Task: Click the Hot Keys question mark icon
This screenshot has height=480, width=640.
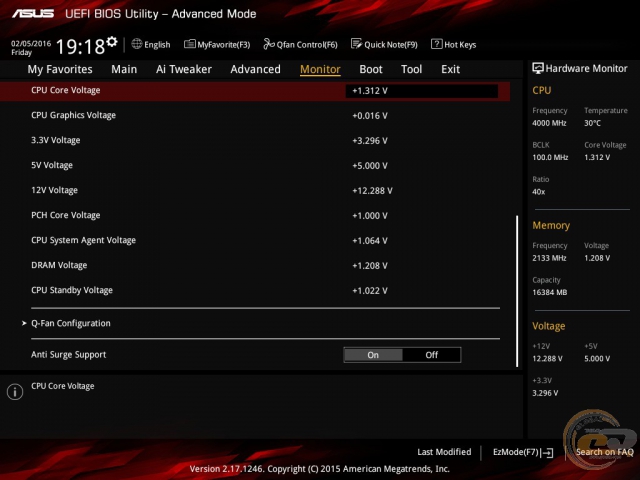Action: [436, 44]
